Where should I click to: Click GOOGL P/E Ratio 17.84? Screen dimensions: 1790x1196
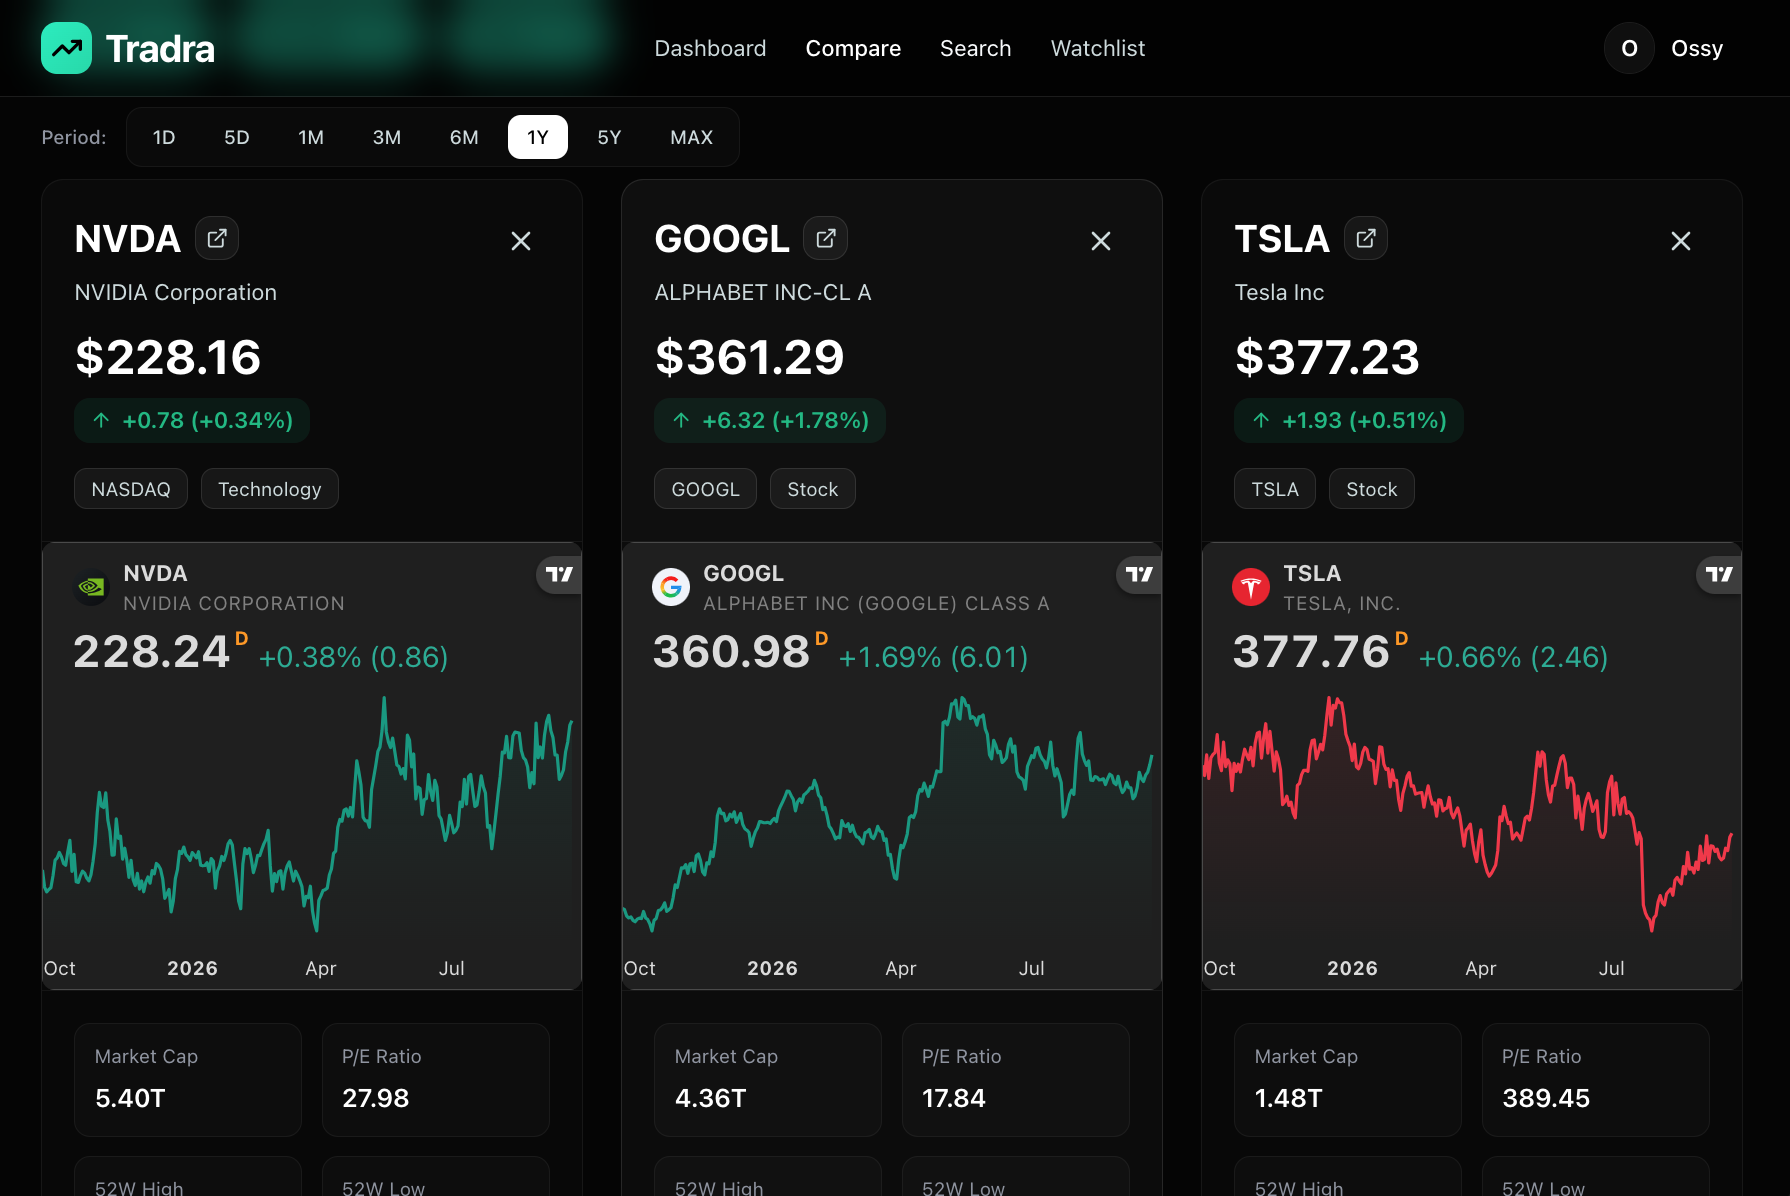(x=1016, y=1079)
